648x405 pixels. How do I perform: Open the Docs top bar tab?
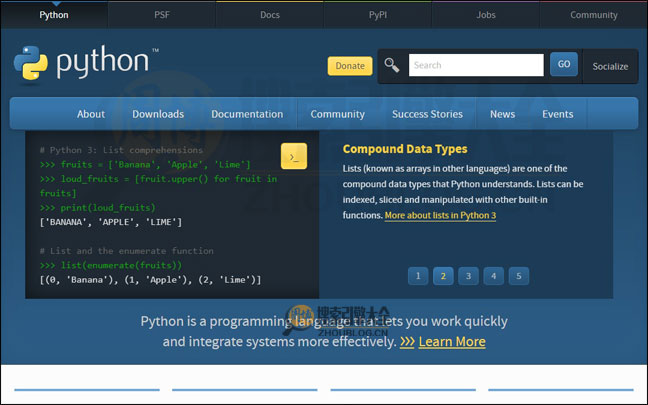tap(270, 15)
